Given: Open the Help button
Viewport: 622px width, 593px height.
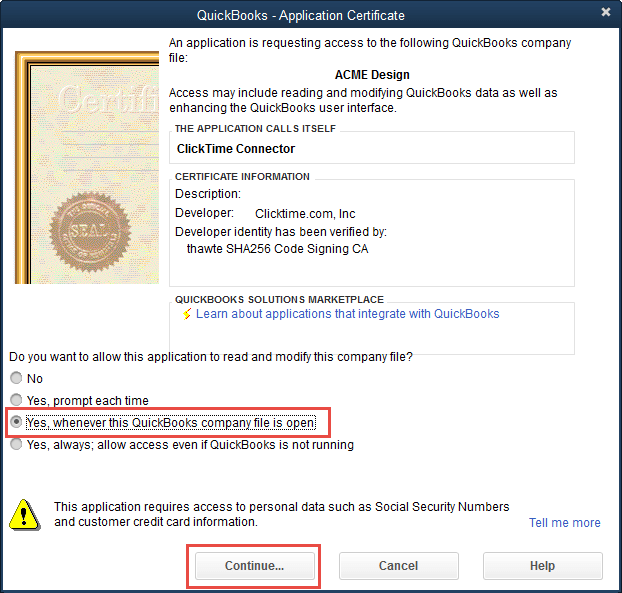Looking at the screenshot, I should pos(542,565).
